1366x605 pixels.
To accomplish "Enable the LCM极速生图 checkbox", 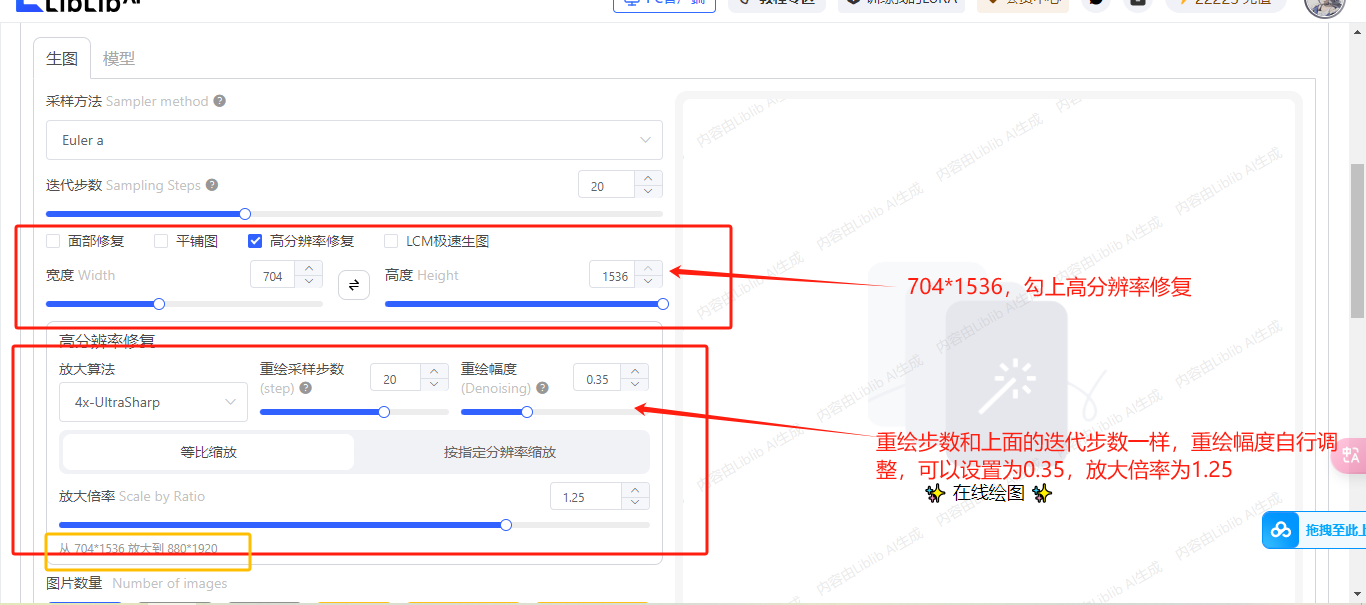I will (391, 241).
